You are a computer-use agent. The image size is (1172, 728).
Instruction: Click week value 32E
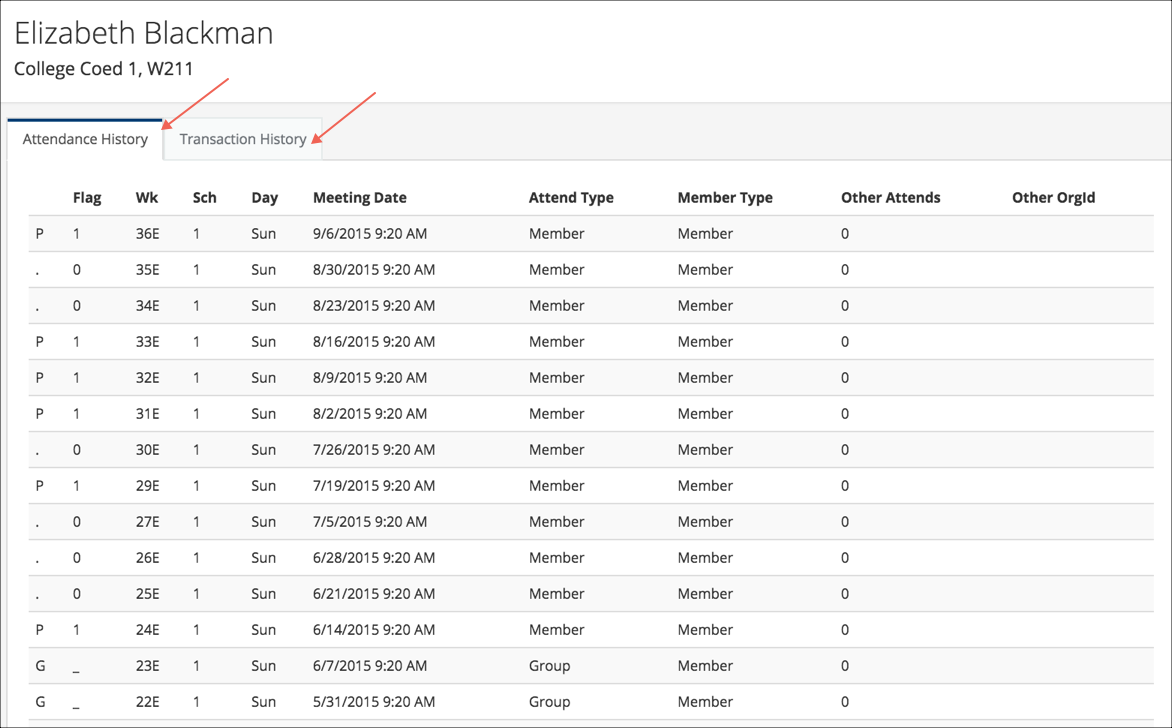147,377
